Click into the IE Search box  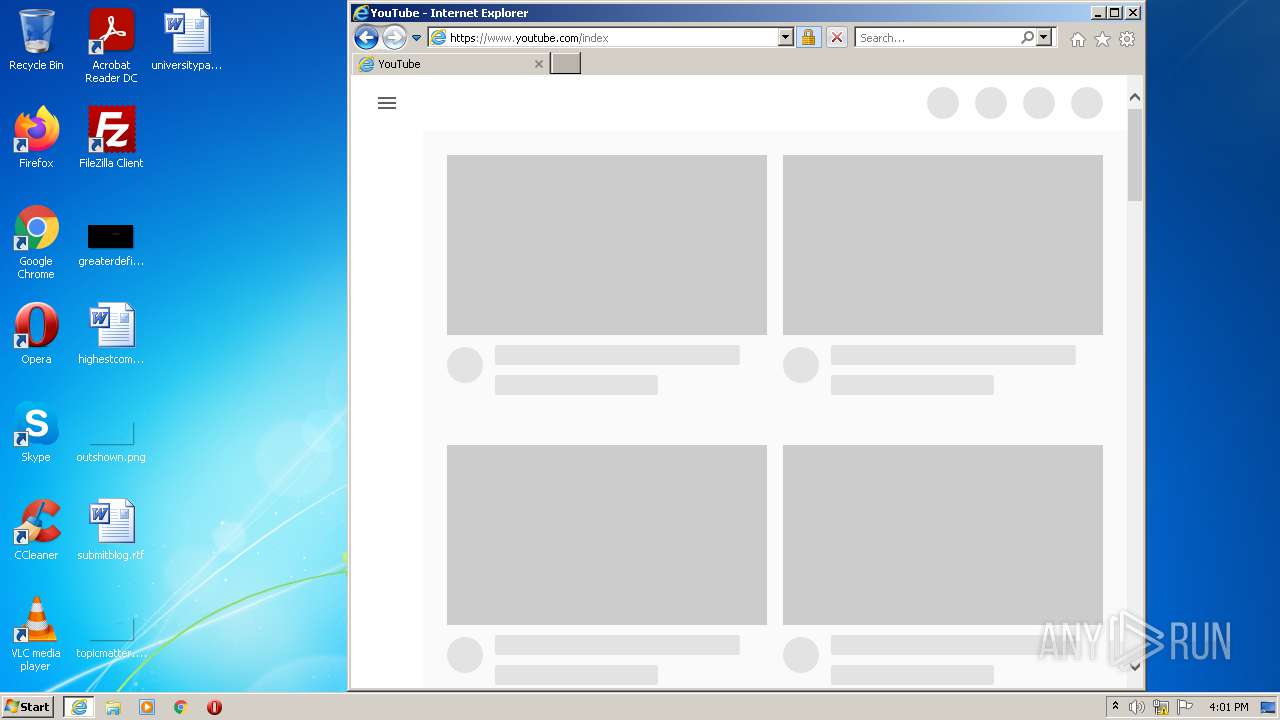coord(937,38)
